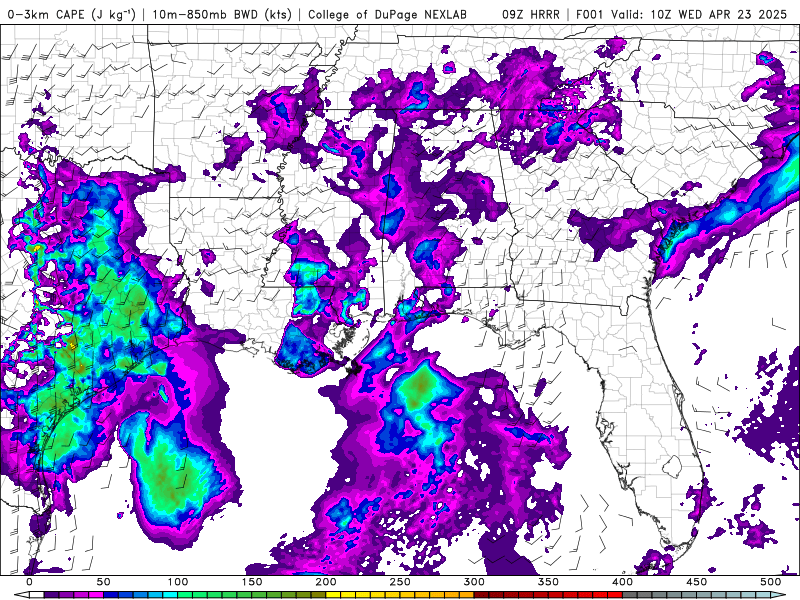
Task: Click the '50' label on the color scale
Action: pyautogui.click(x=104, y=582)
